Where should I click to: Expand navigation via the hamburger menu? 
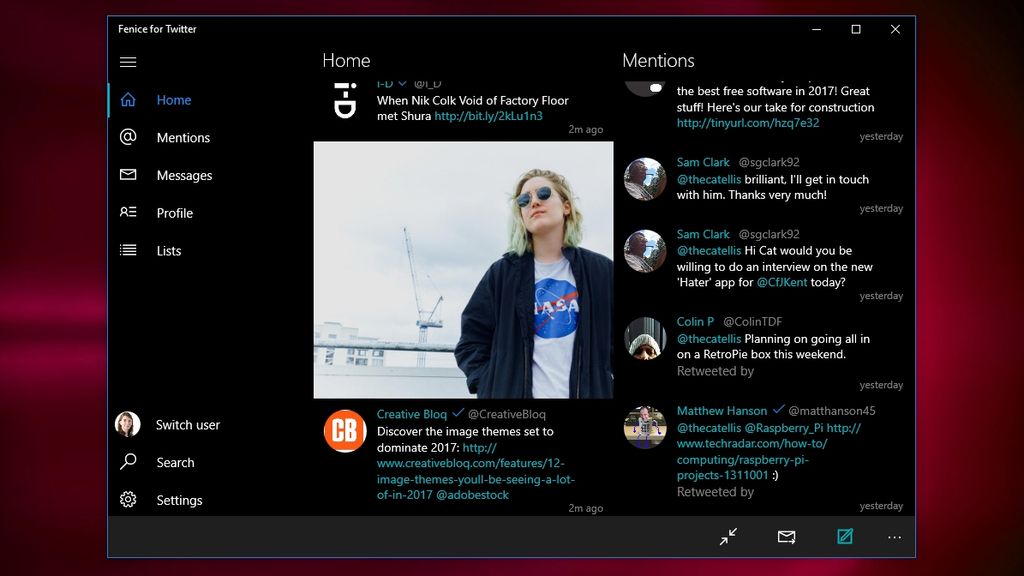129,62
